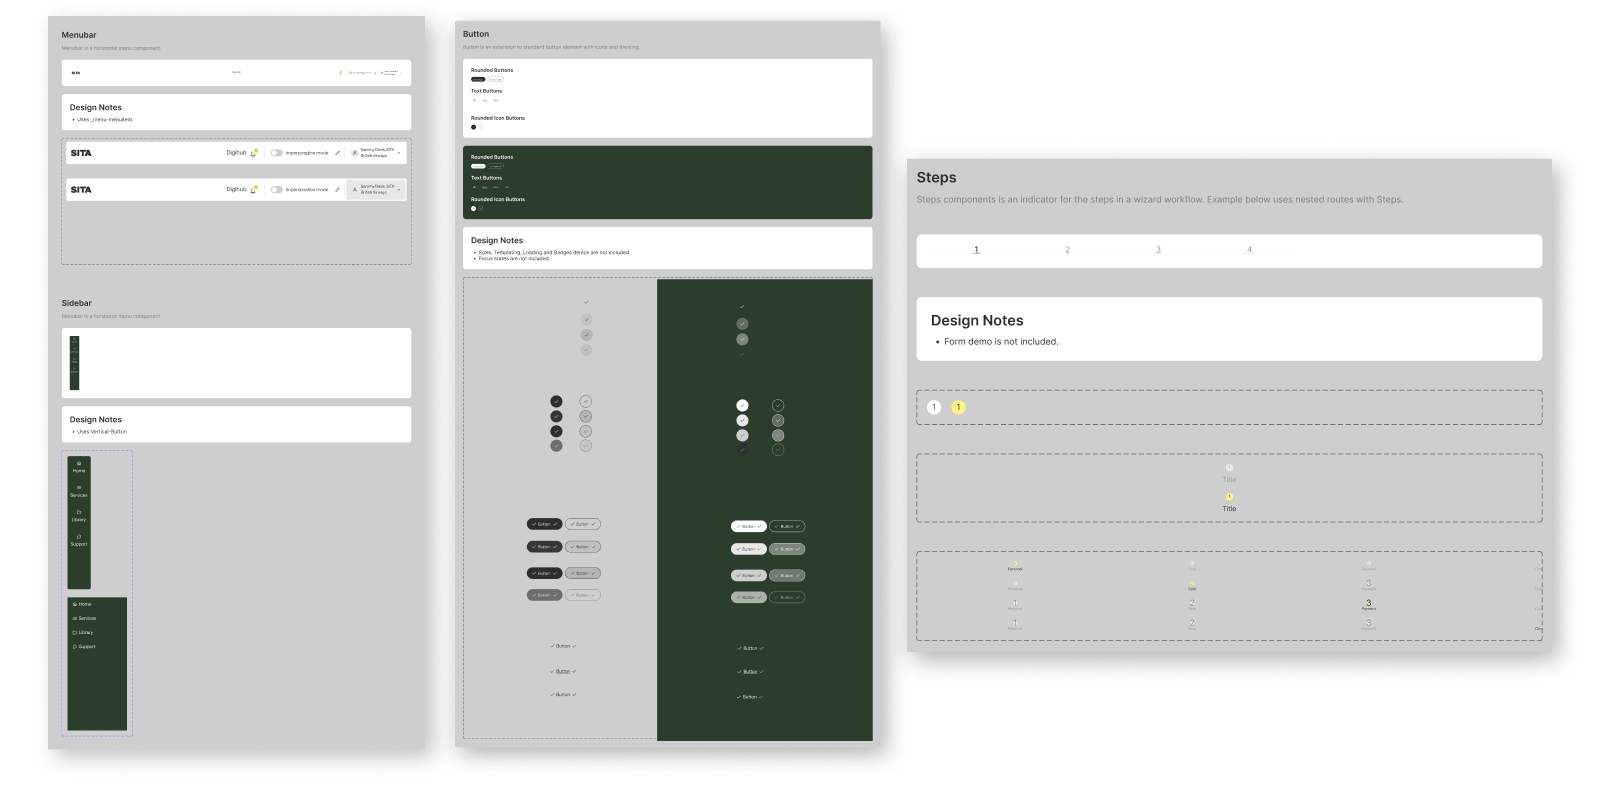Toggle Impersonation mode switch in the second menubar
The height and width of the screenshot is (807, 1600).
tap(276, 189)
